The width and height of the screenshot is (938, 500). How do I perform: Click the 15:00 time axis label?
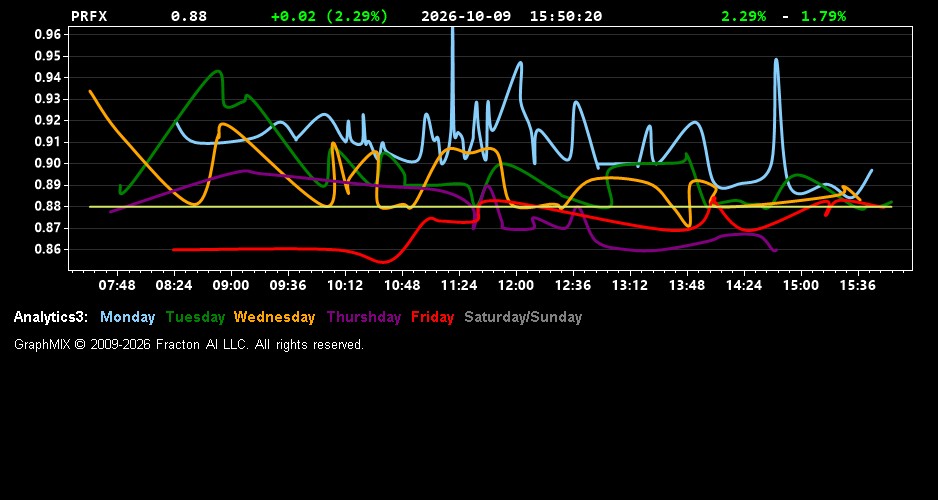(x=801, y=285)
